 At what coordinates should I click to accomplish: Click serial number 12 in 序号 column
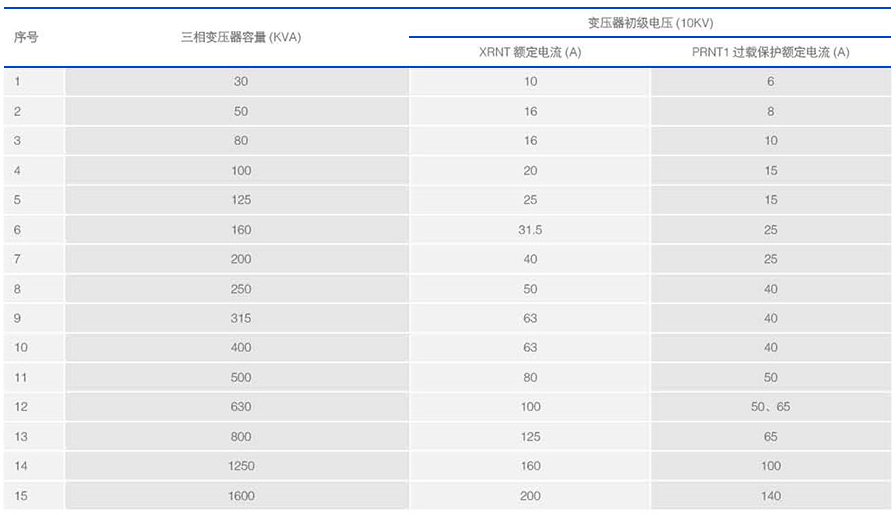(21, 407)
